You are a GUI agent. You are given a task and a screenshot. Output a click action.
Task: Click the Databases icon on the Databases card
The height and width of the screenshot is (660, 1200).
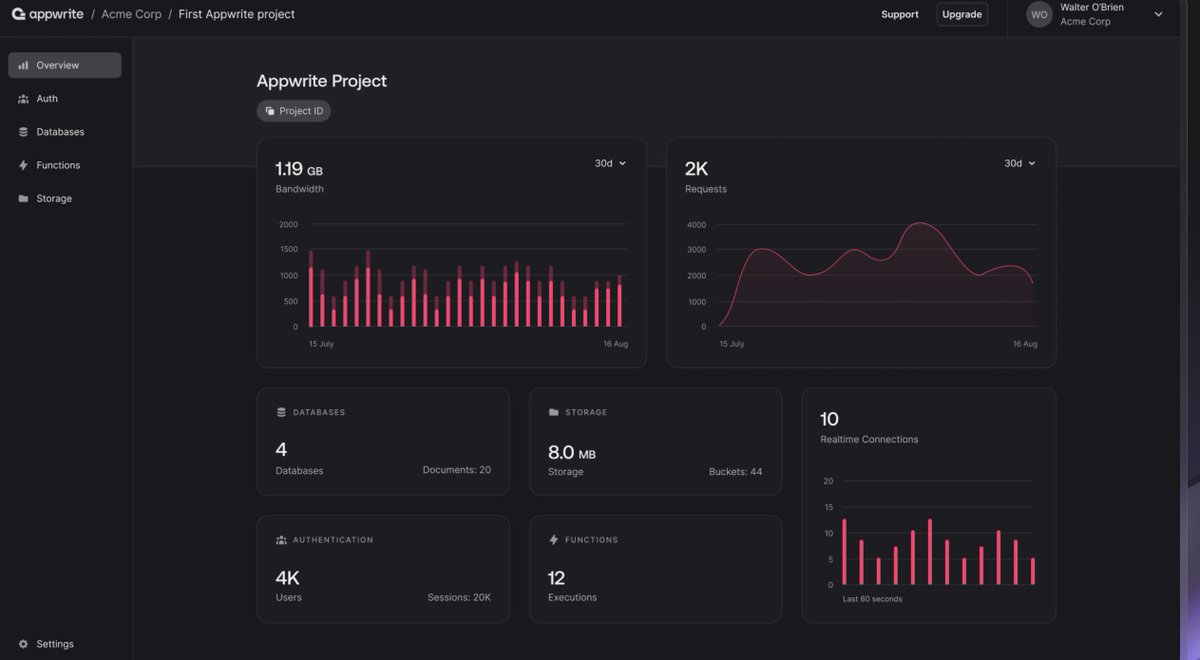pyautogui.click(x=282, y=411)
